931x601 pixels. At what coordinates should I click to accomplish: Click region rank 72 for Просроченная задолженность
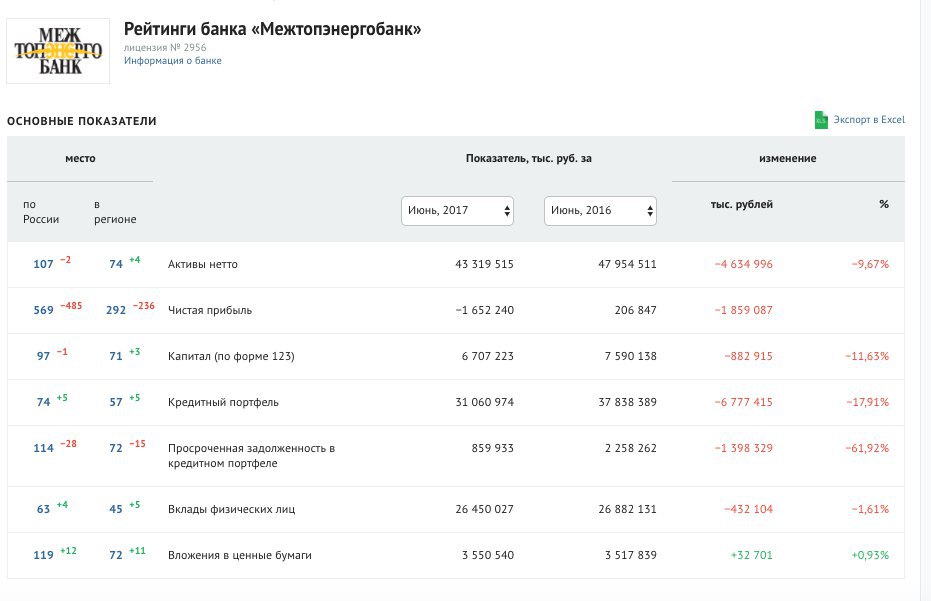[x=116, y=448]
